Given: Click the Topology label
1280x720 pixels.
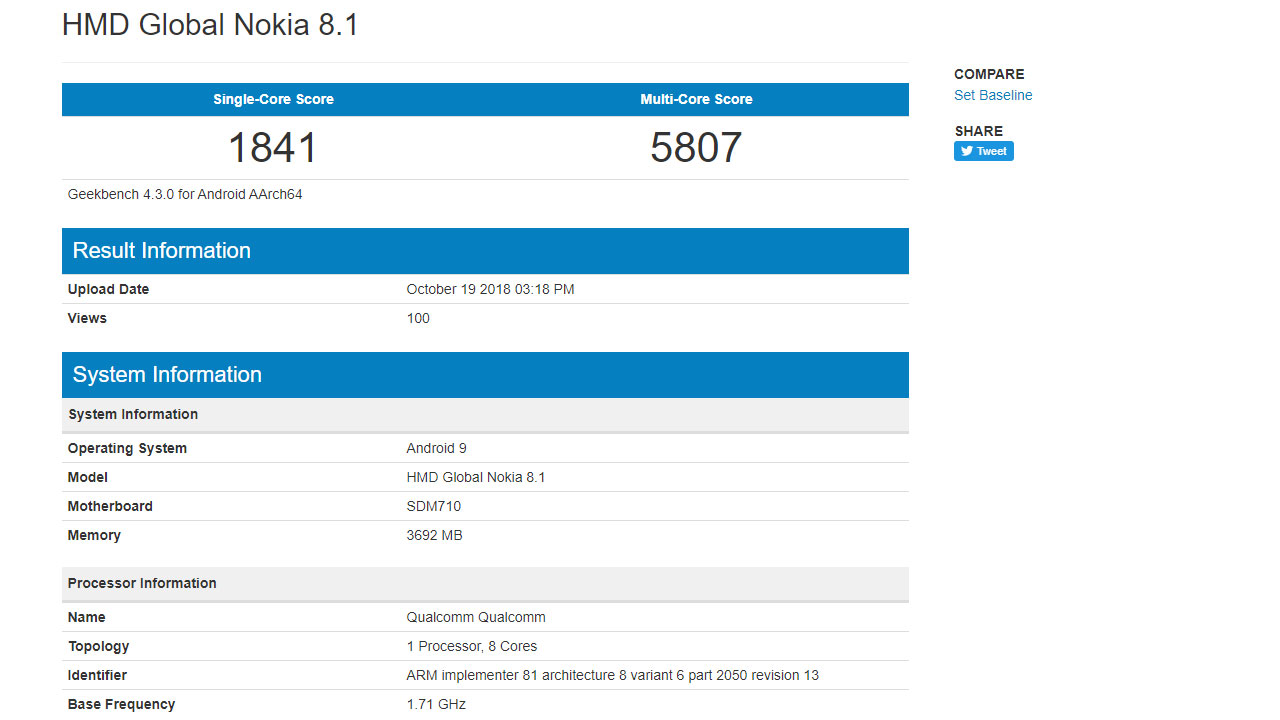Looking at the screenshot, I should [x=98, y=646].
